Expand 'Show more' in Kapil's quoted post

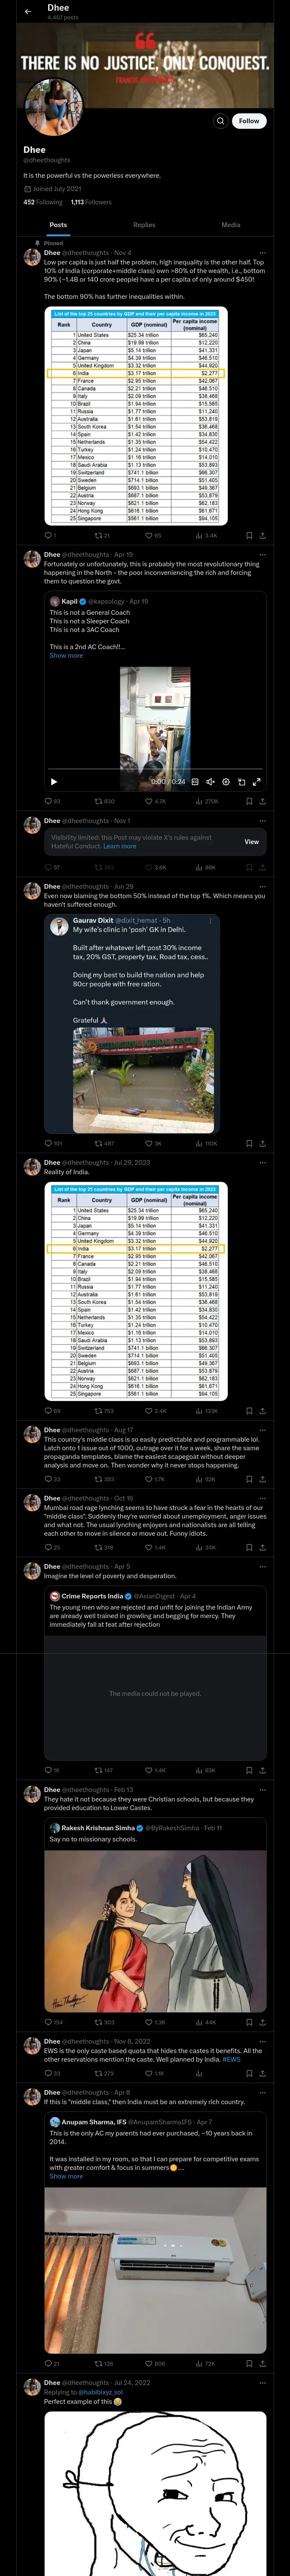tap(66, 656)
